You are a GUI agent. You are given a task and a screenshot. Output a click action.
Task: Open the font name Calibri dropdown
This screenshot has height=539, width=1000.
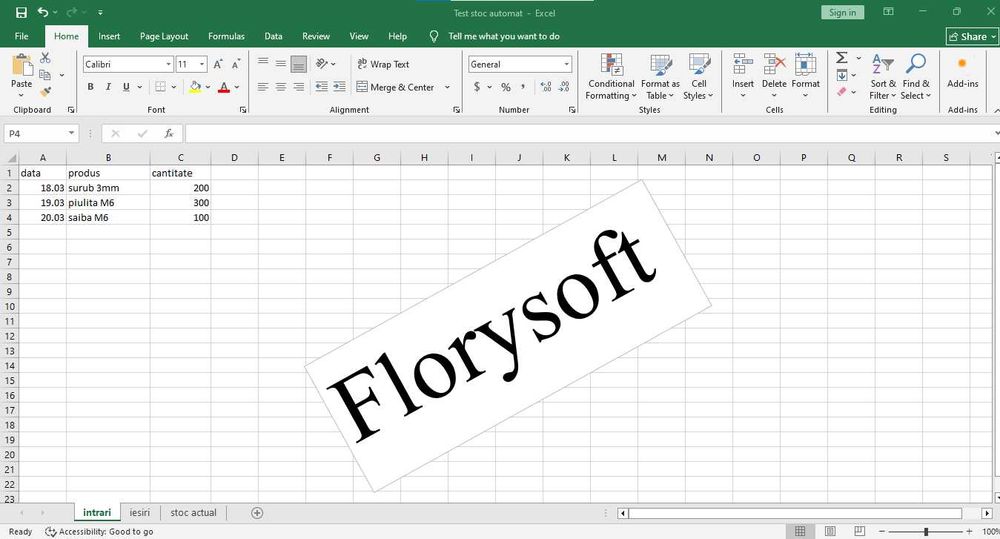click(168, 64)
